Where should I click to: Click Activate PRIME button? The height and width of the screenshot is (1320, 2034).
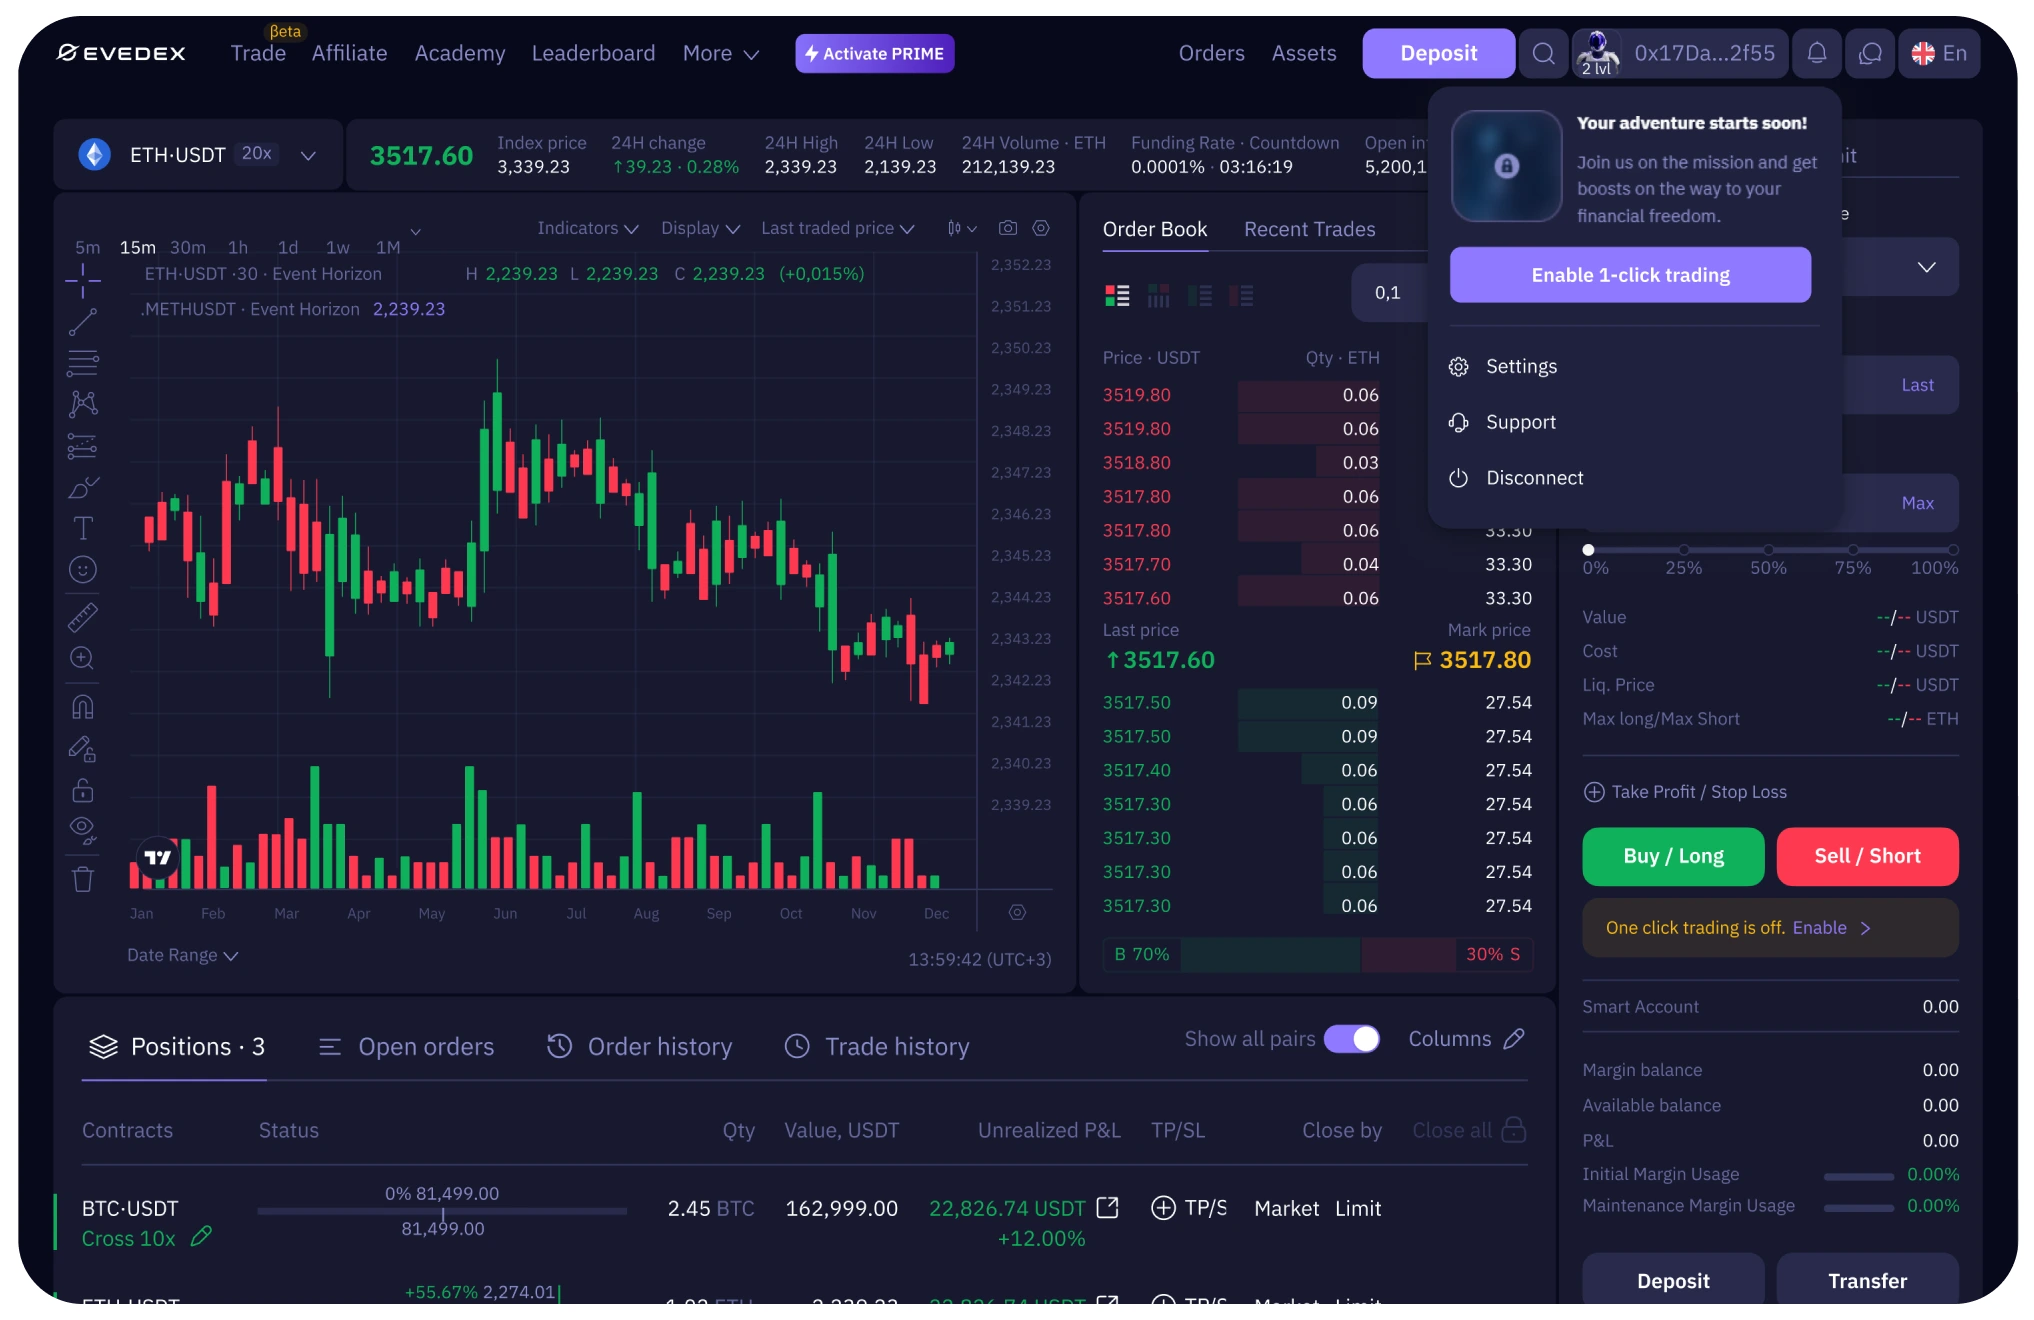[875, 53]
